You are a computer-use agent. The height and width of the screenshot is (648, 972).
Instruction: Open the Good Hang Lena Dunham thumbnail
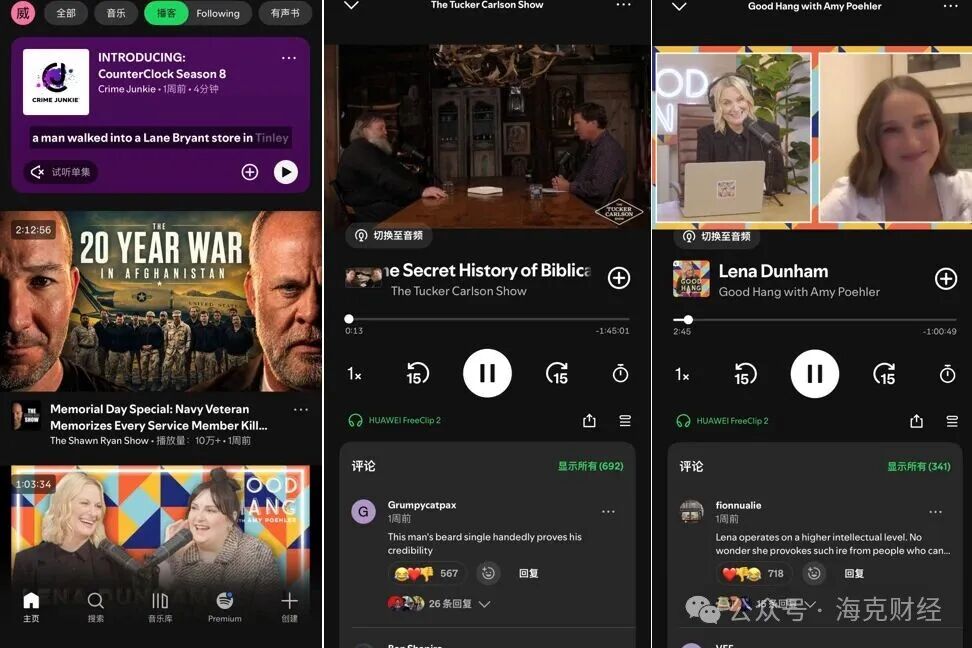161,527
